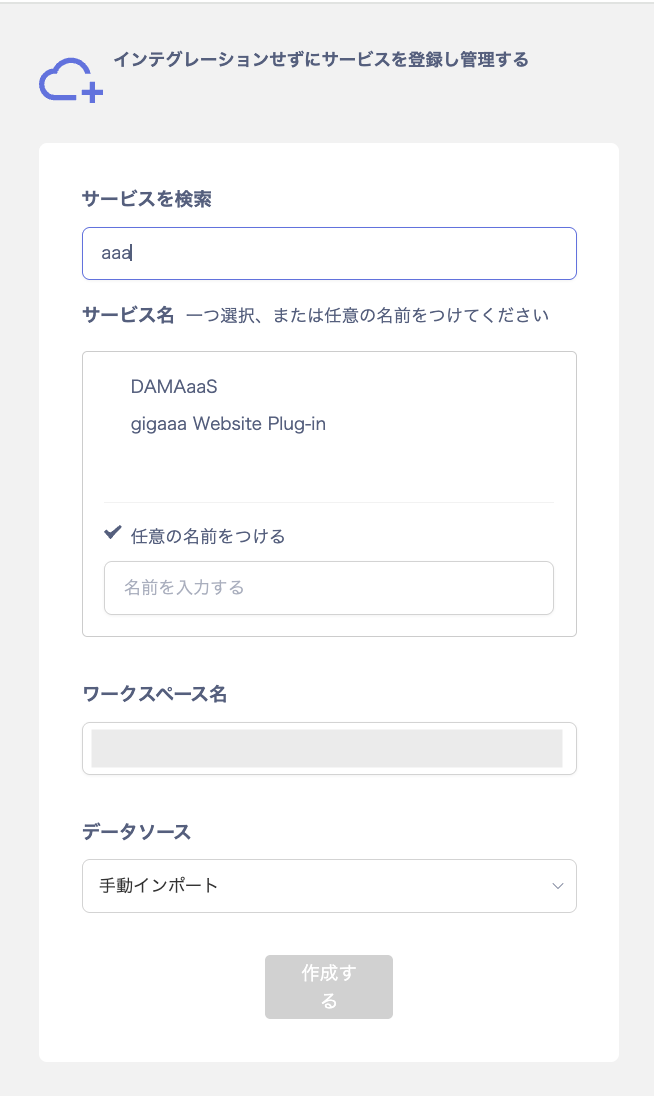
Task: Toggle the 任意の名前をつける option label
Action: (208, 536)
